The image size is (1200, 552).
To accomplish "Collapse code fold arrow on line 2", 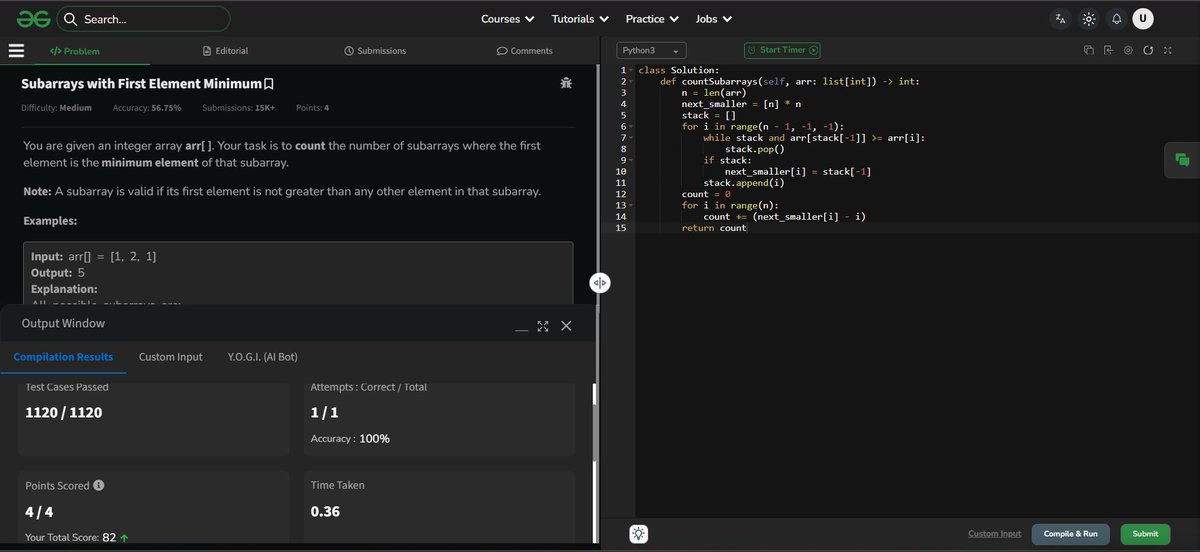I will click(631, 82).
